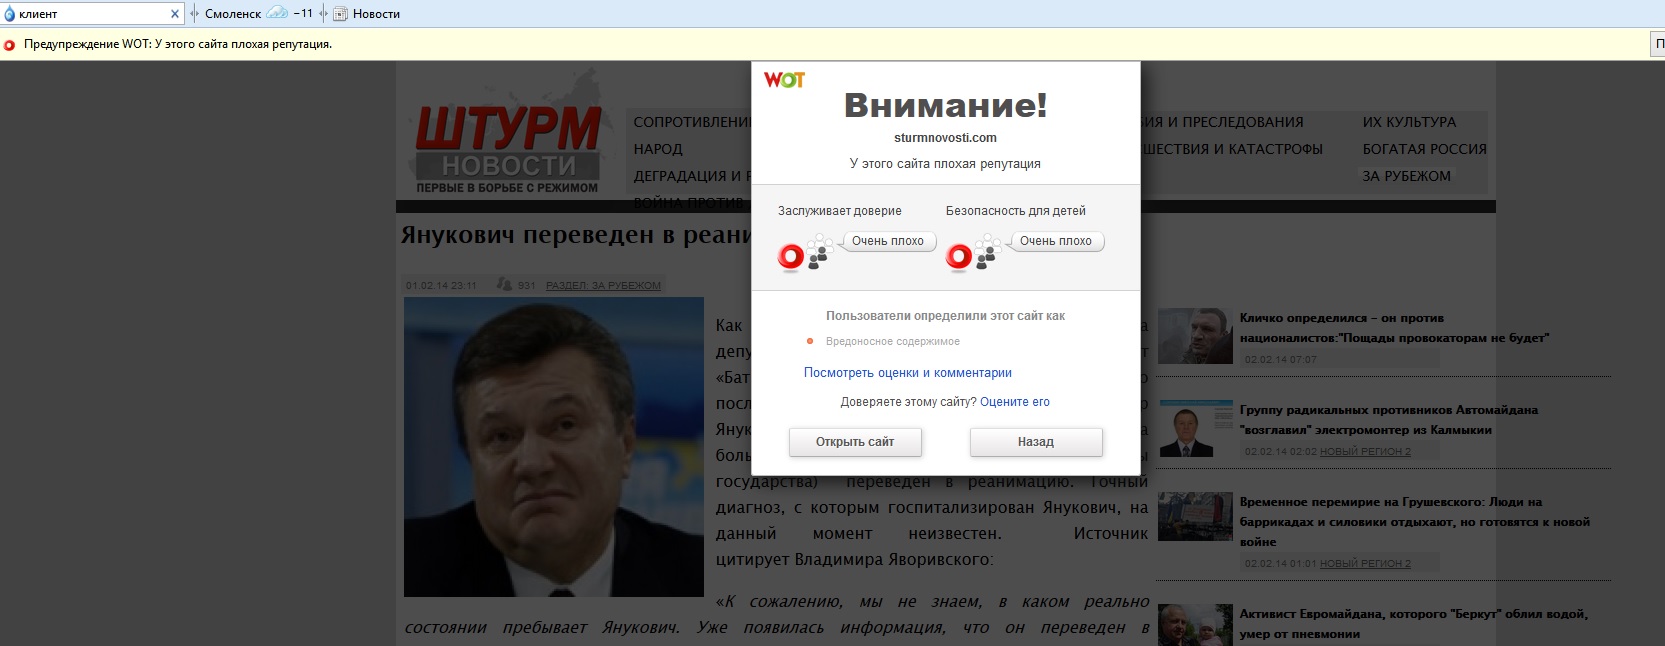
Task: Open the НАРОД menu item
Action: point(658,149)
